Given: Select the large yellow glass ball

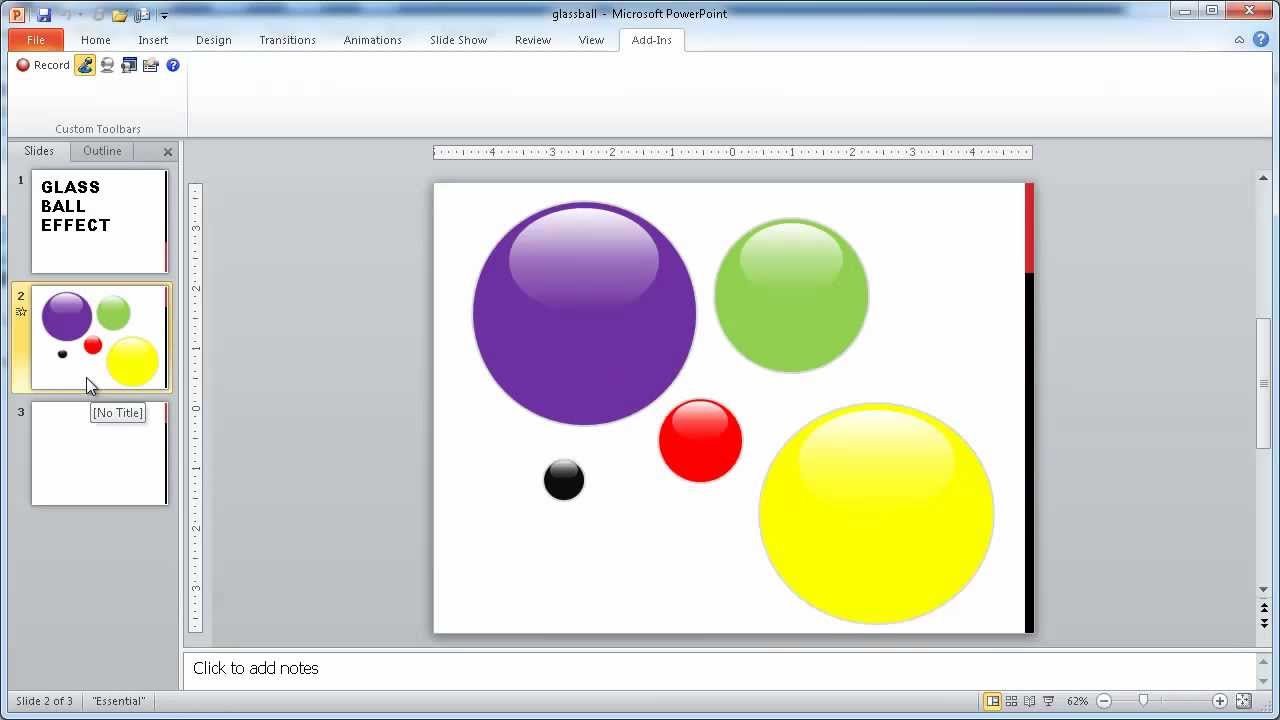Looking at the screenshot, I should (x=876, y=514).
